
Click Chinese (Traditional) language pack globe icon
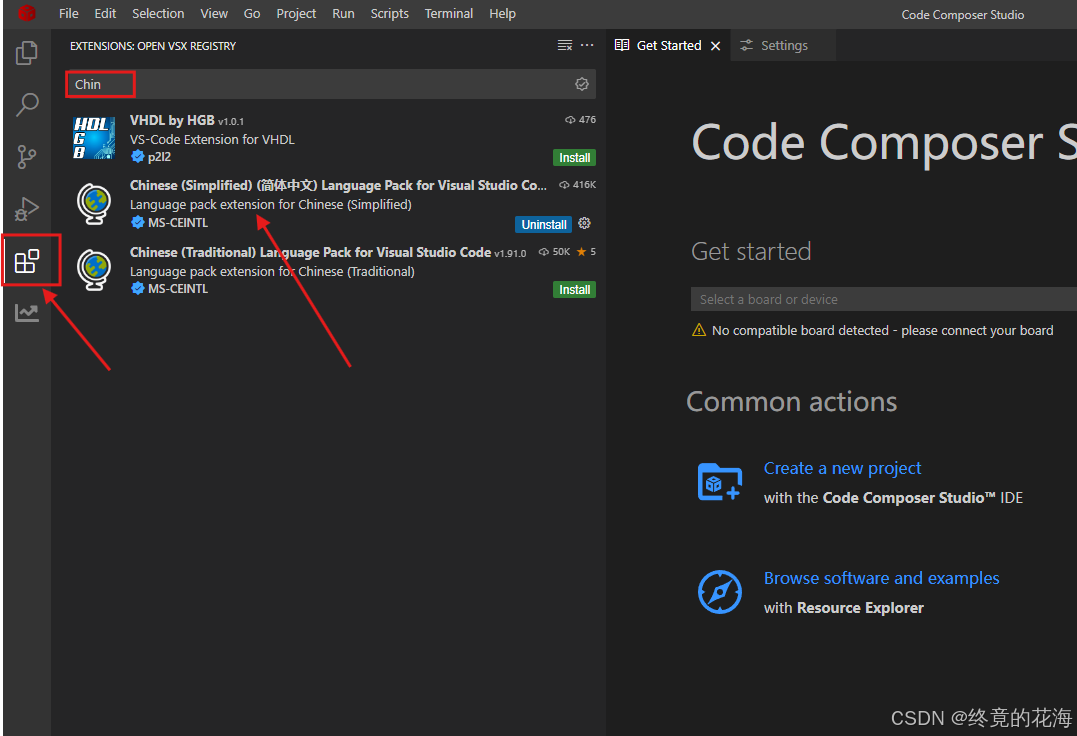click(x=94, y=269)
